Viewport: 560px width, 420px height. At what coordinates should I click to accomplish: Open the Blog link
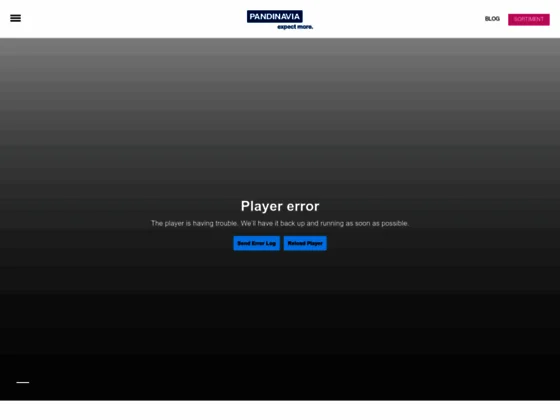tap(492, 19)
